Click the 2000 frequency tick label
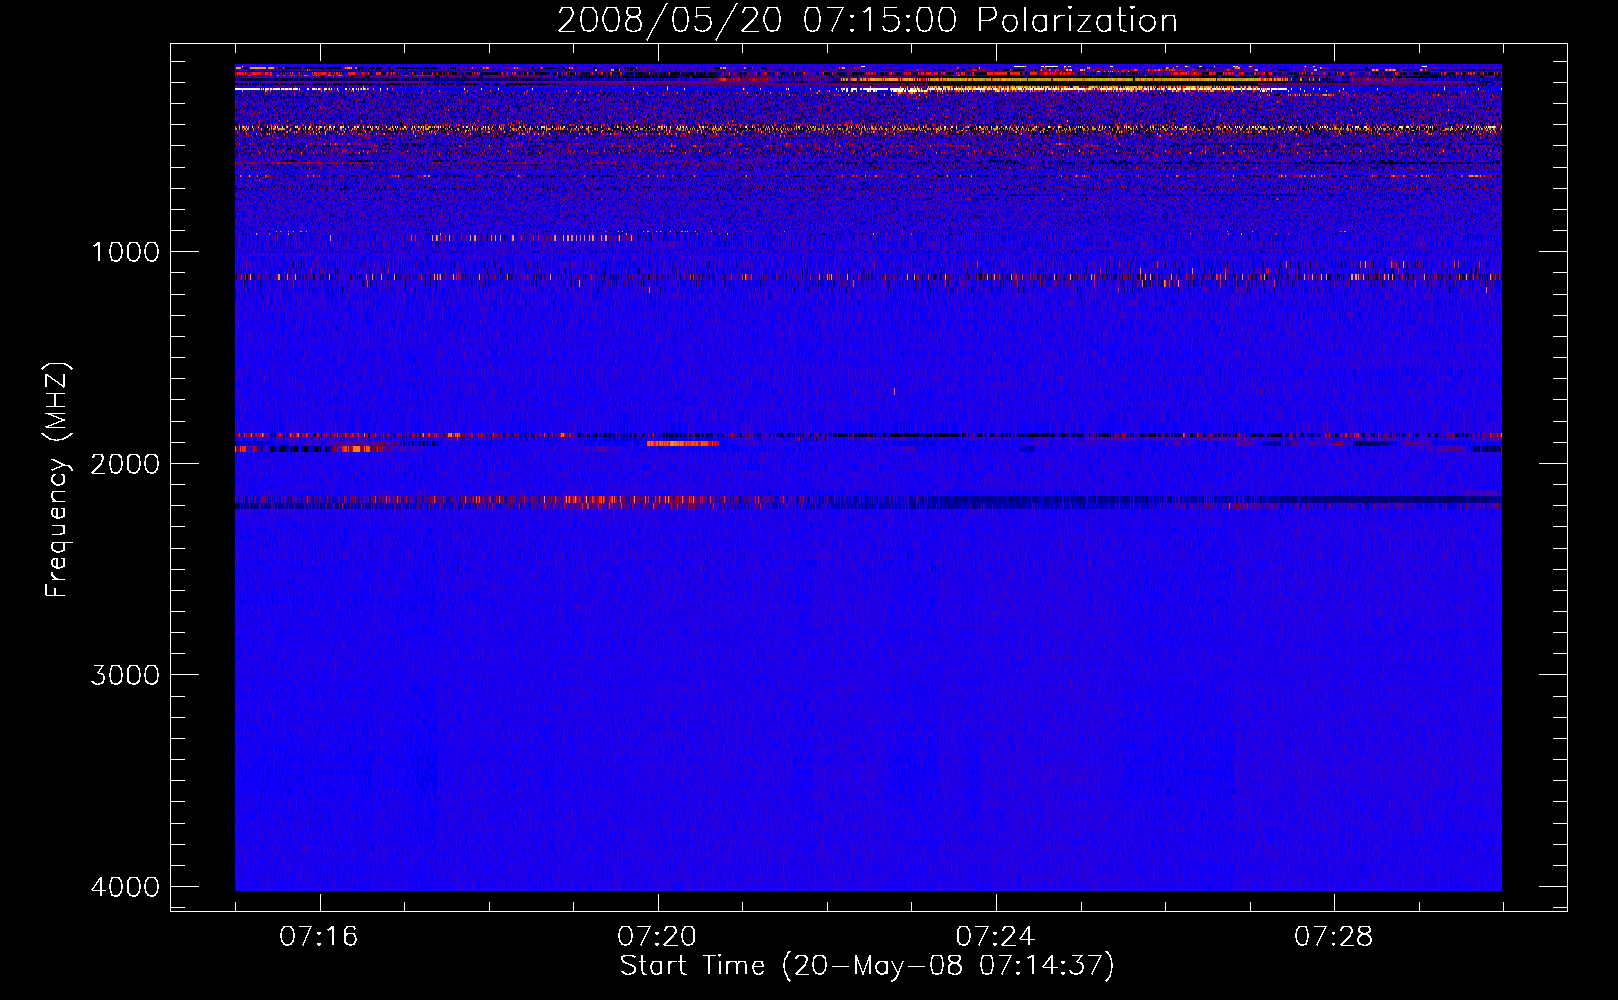The width and height of the screenshot is (1618, 1000). (x=125, y=463)
